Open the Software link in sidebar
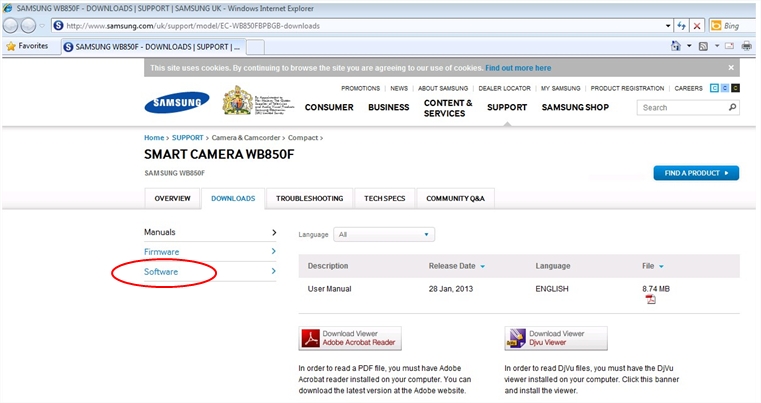 click(x=161, y=272)
